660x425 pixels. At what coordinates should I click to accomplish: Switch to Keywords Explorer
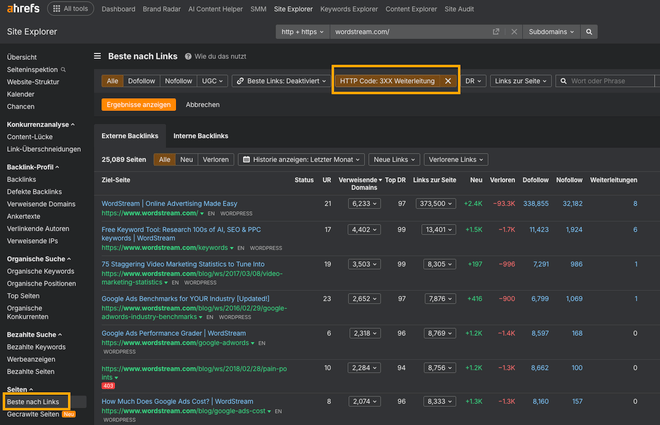pyautogui.click(x=349, y=9)
